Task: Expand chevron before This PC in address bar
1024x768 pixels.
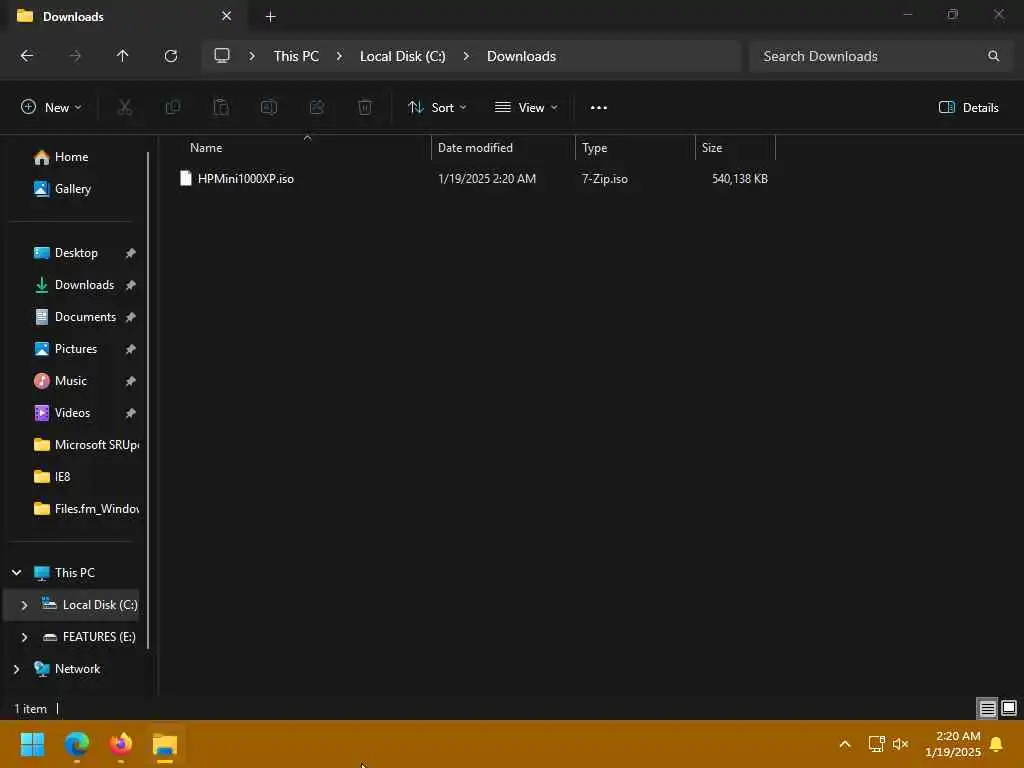Action: click(x=251, y=56)
